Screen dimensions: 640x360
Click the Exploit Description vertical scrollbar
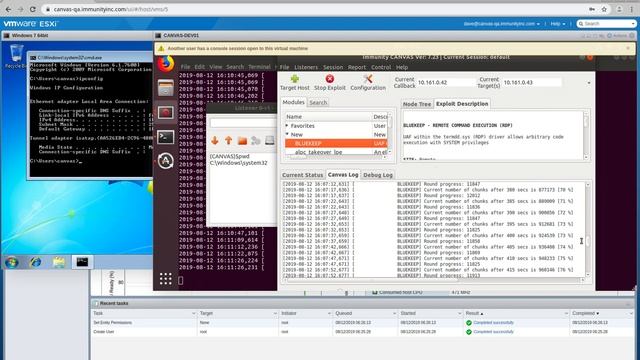point(586,136)
